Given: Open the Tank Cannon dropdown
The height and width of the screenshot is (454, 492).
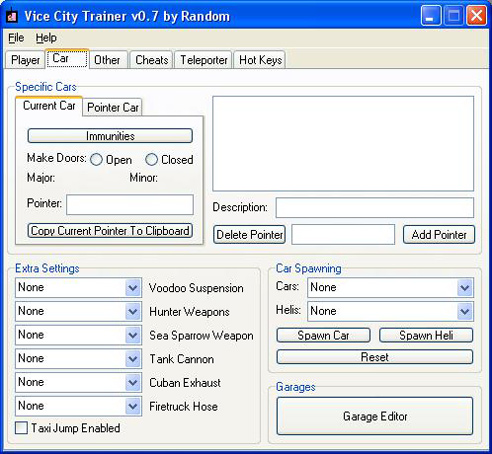Looking at the screenshot, I should tap(78, 359).
